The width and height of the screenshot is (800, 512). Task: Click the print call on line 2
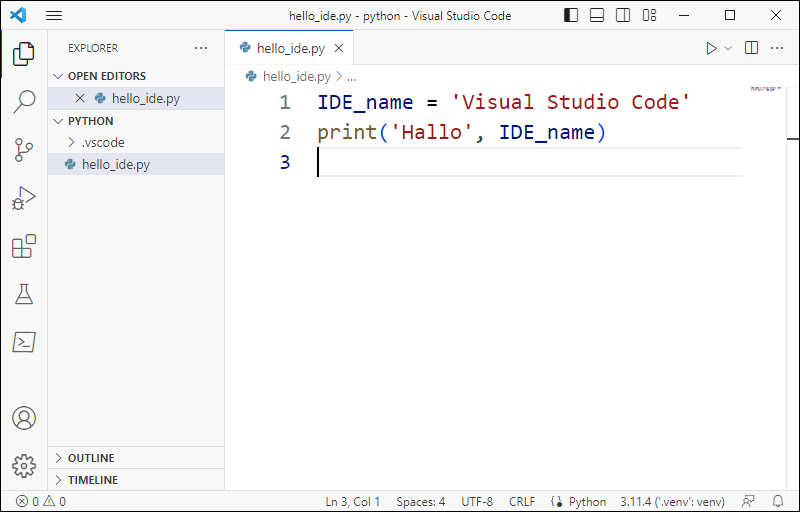[347, 133]
